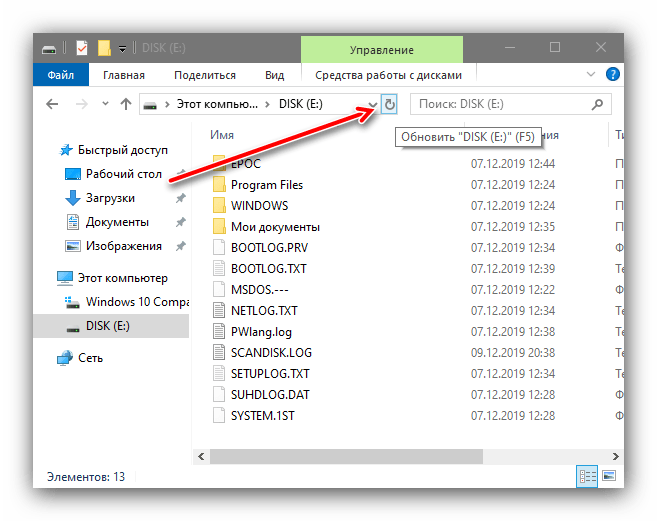Switch to details view layout button
Viewport: 657px width, 521px height.
587,477
